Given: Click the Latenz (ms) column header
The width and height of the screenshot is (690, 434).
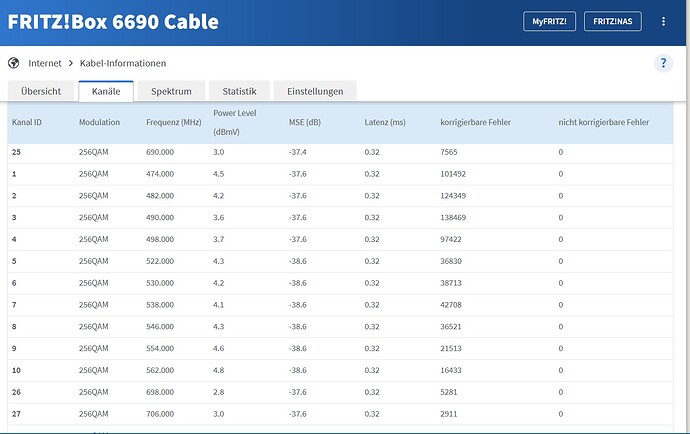Looking at the screenshot, I should (x=385, y=122).
